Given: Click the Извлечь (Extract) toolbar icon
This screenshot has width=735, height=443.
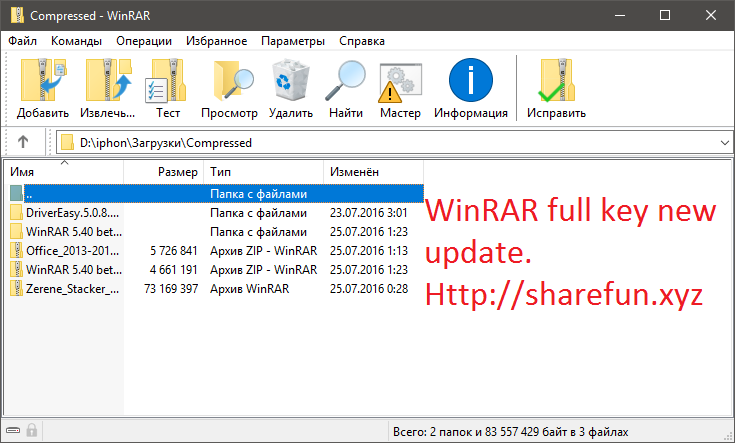Looking at the screenshot, I should pyautogui.click(x=108, y=80).
